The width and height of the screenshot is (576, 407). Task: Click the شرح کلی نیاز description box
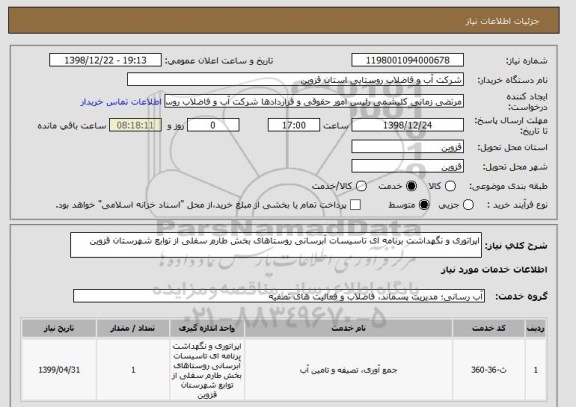(276, 245)
